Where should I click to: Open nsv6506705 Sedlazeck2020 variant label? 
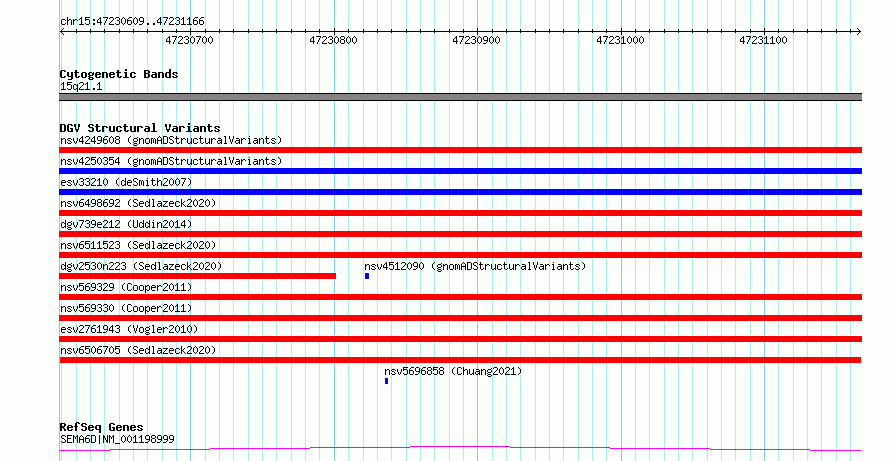tap(138, 350)
